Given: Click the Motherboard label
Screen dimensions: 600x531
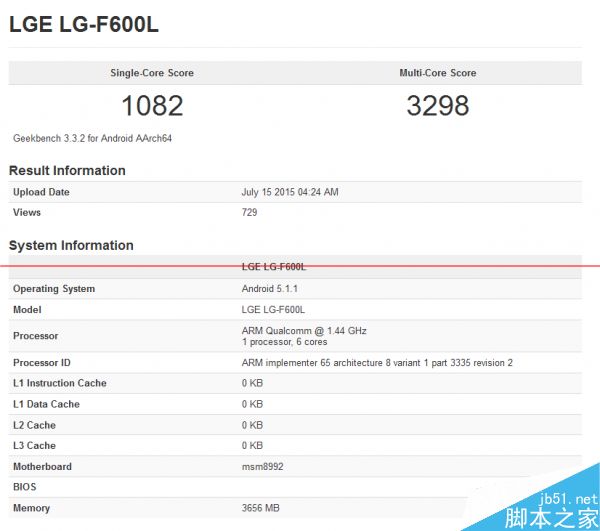Looking at the screenshot, I should (x=42, y=466).
